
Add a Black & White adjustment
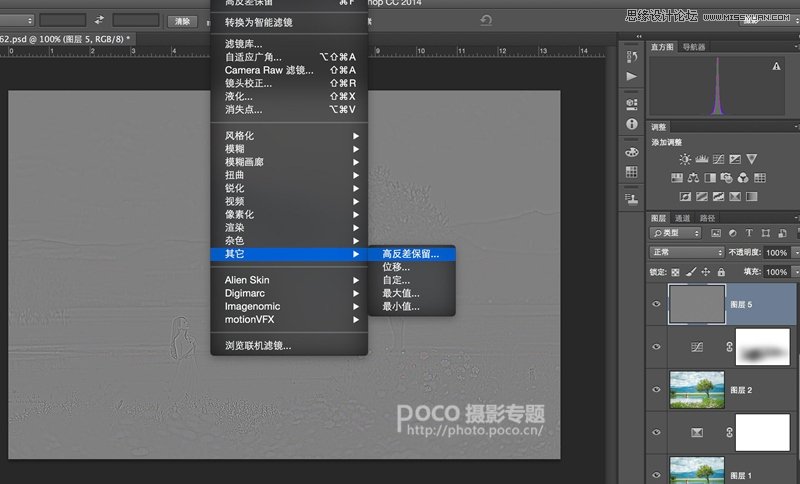pyautogui.click(x=710, y=178)
